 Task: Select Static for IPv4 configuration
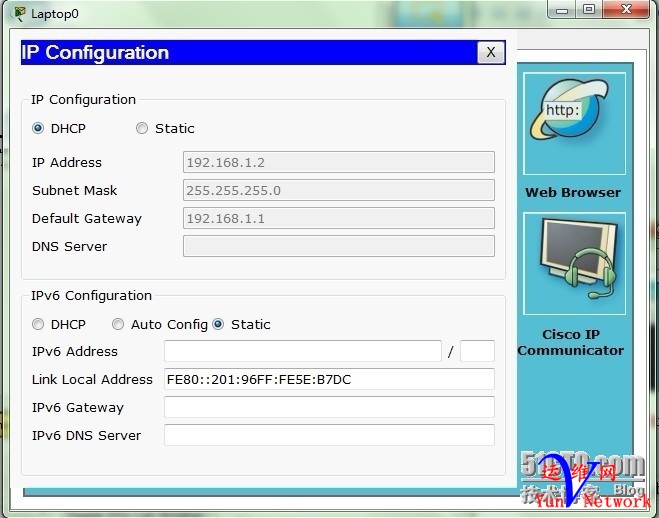142,128
